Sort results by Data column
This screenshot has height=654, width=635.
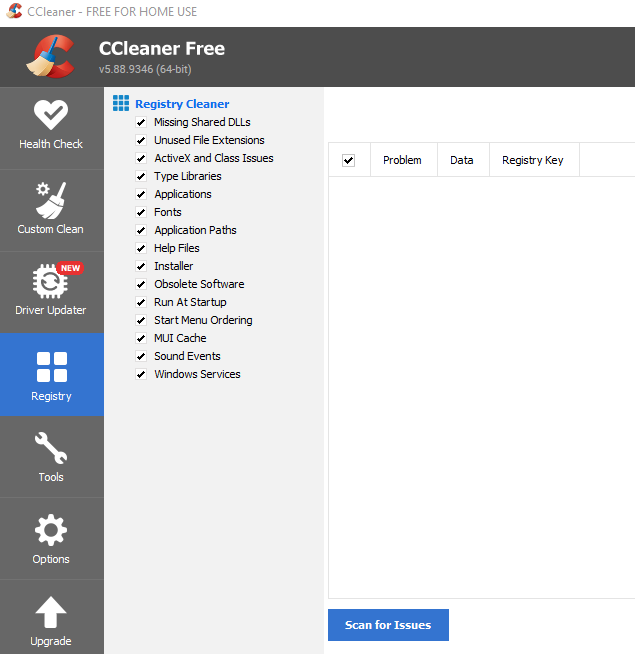pos(463,160)
